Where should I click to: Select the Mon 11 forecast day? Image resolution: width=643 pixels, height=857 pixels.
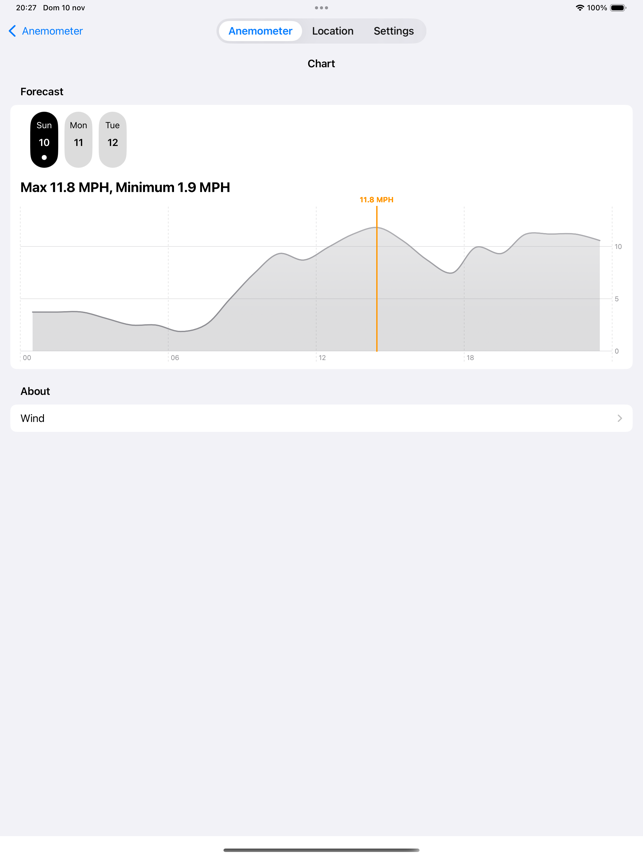click(78, 139)
